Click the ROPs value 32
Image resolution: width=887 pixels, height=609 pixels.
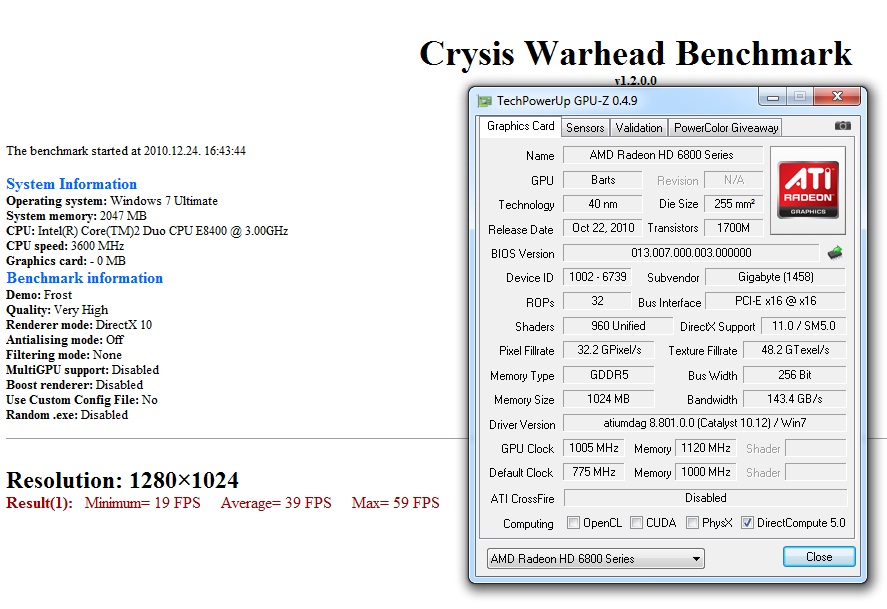tap(597, 301)
